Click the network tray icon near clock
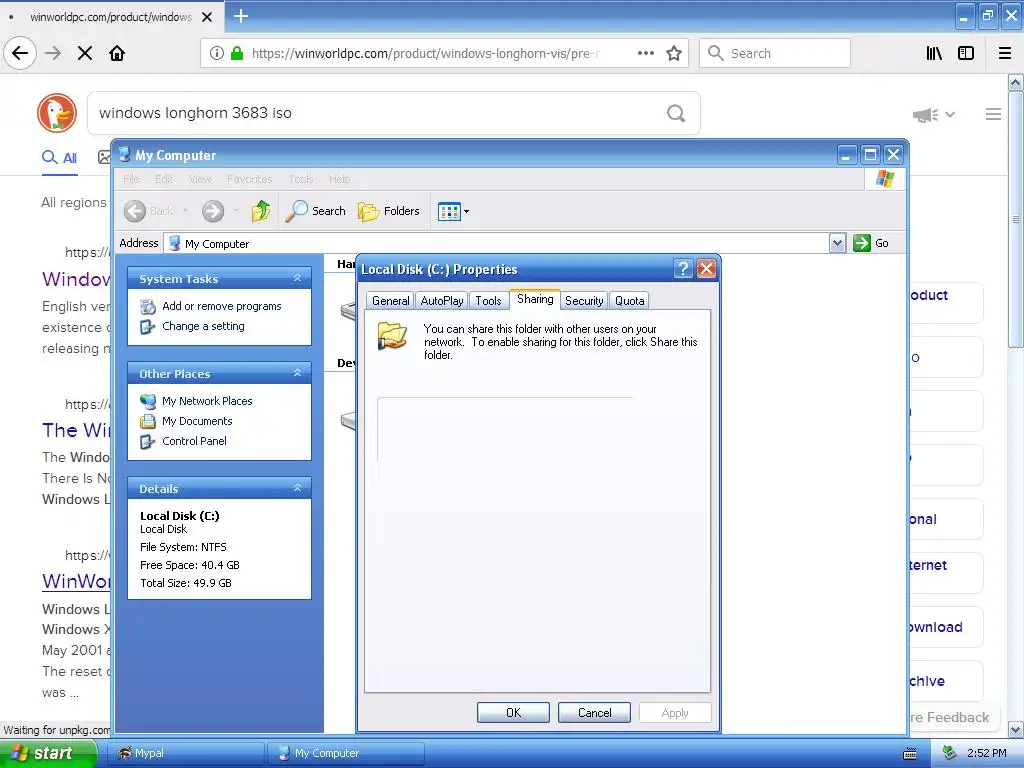 [949, 753]
